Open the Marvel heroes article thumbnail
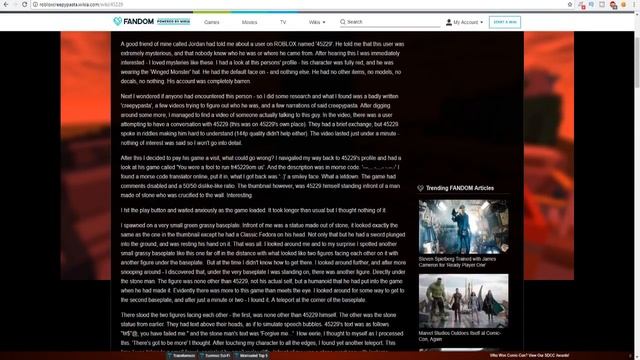The width and height of the screenshot is (640, 360). pos(463,301)
